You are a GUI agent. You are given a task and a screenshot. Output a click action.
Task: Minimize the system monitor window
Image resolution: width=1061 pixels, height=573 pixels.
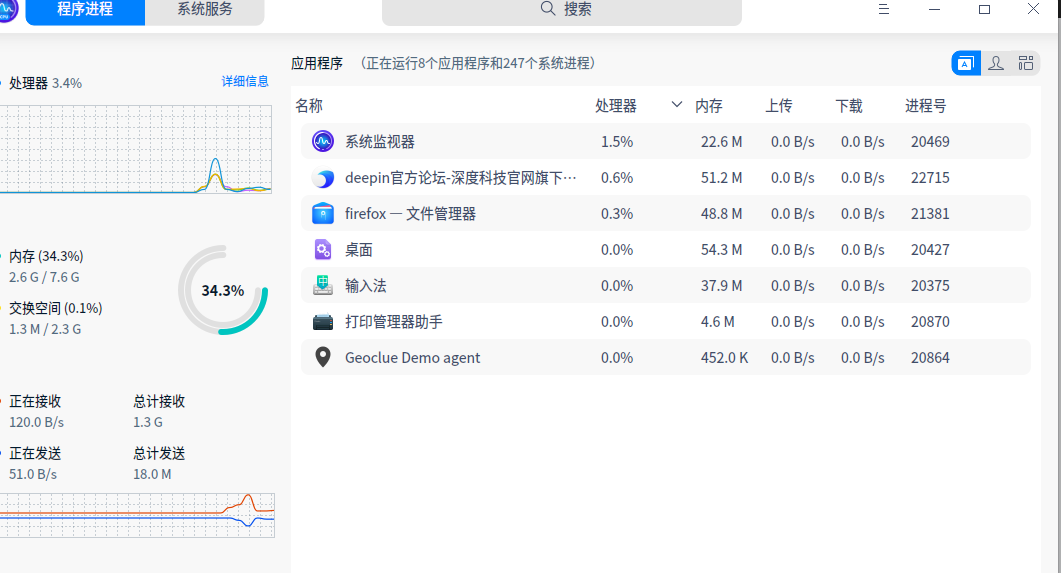934,9
